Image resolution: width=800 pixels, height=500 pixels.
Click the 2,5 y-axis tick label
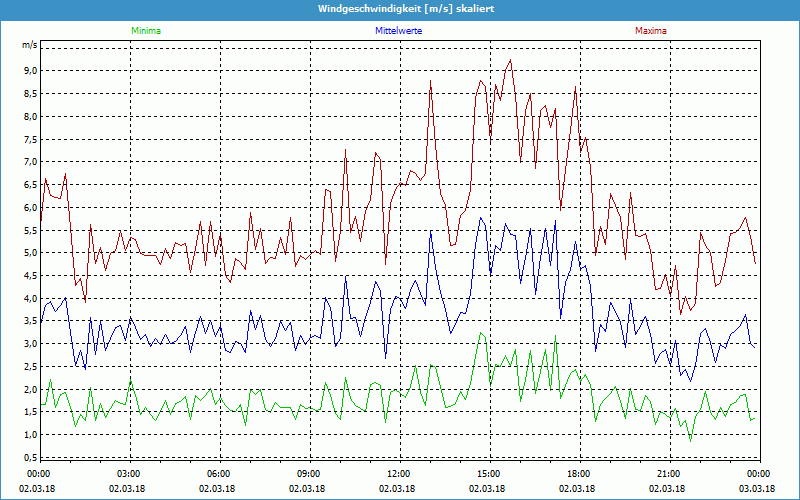[29, 366]
